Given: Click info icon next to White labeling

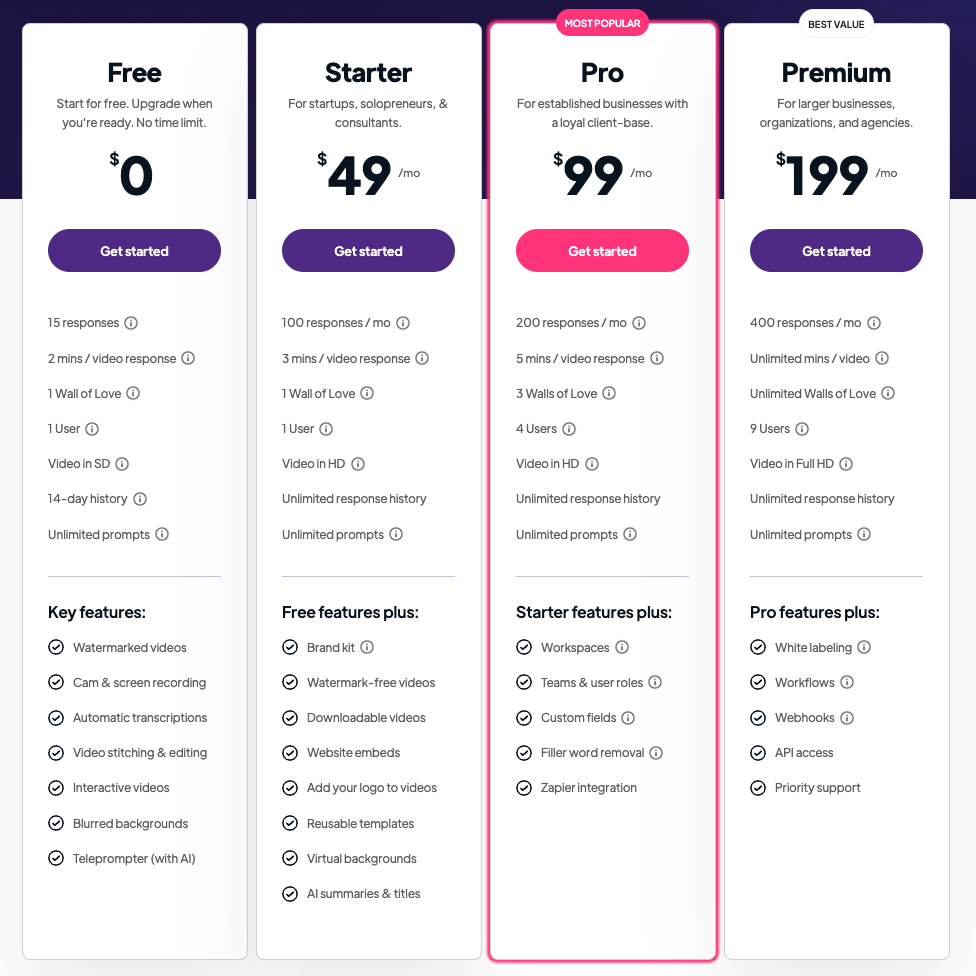Looking at the screenshot, I should pyautogui.click(x=864, y=648).
